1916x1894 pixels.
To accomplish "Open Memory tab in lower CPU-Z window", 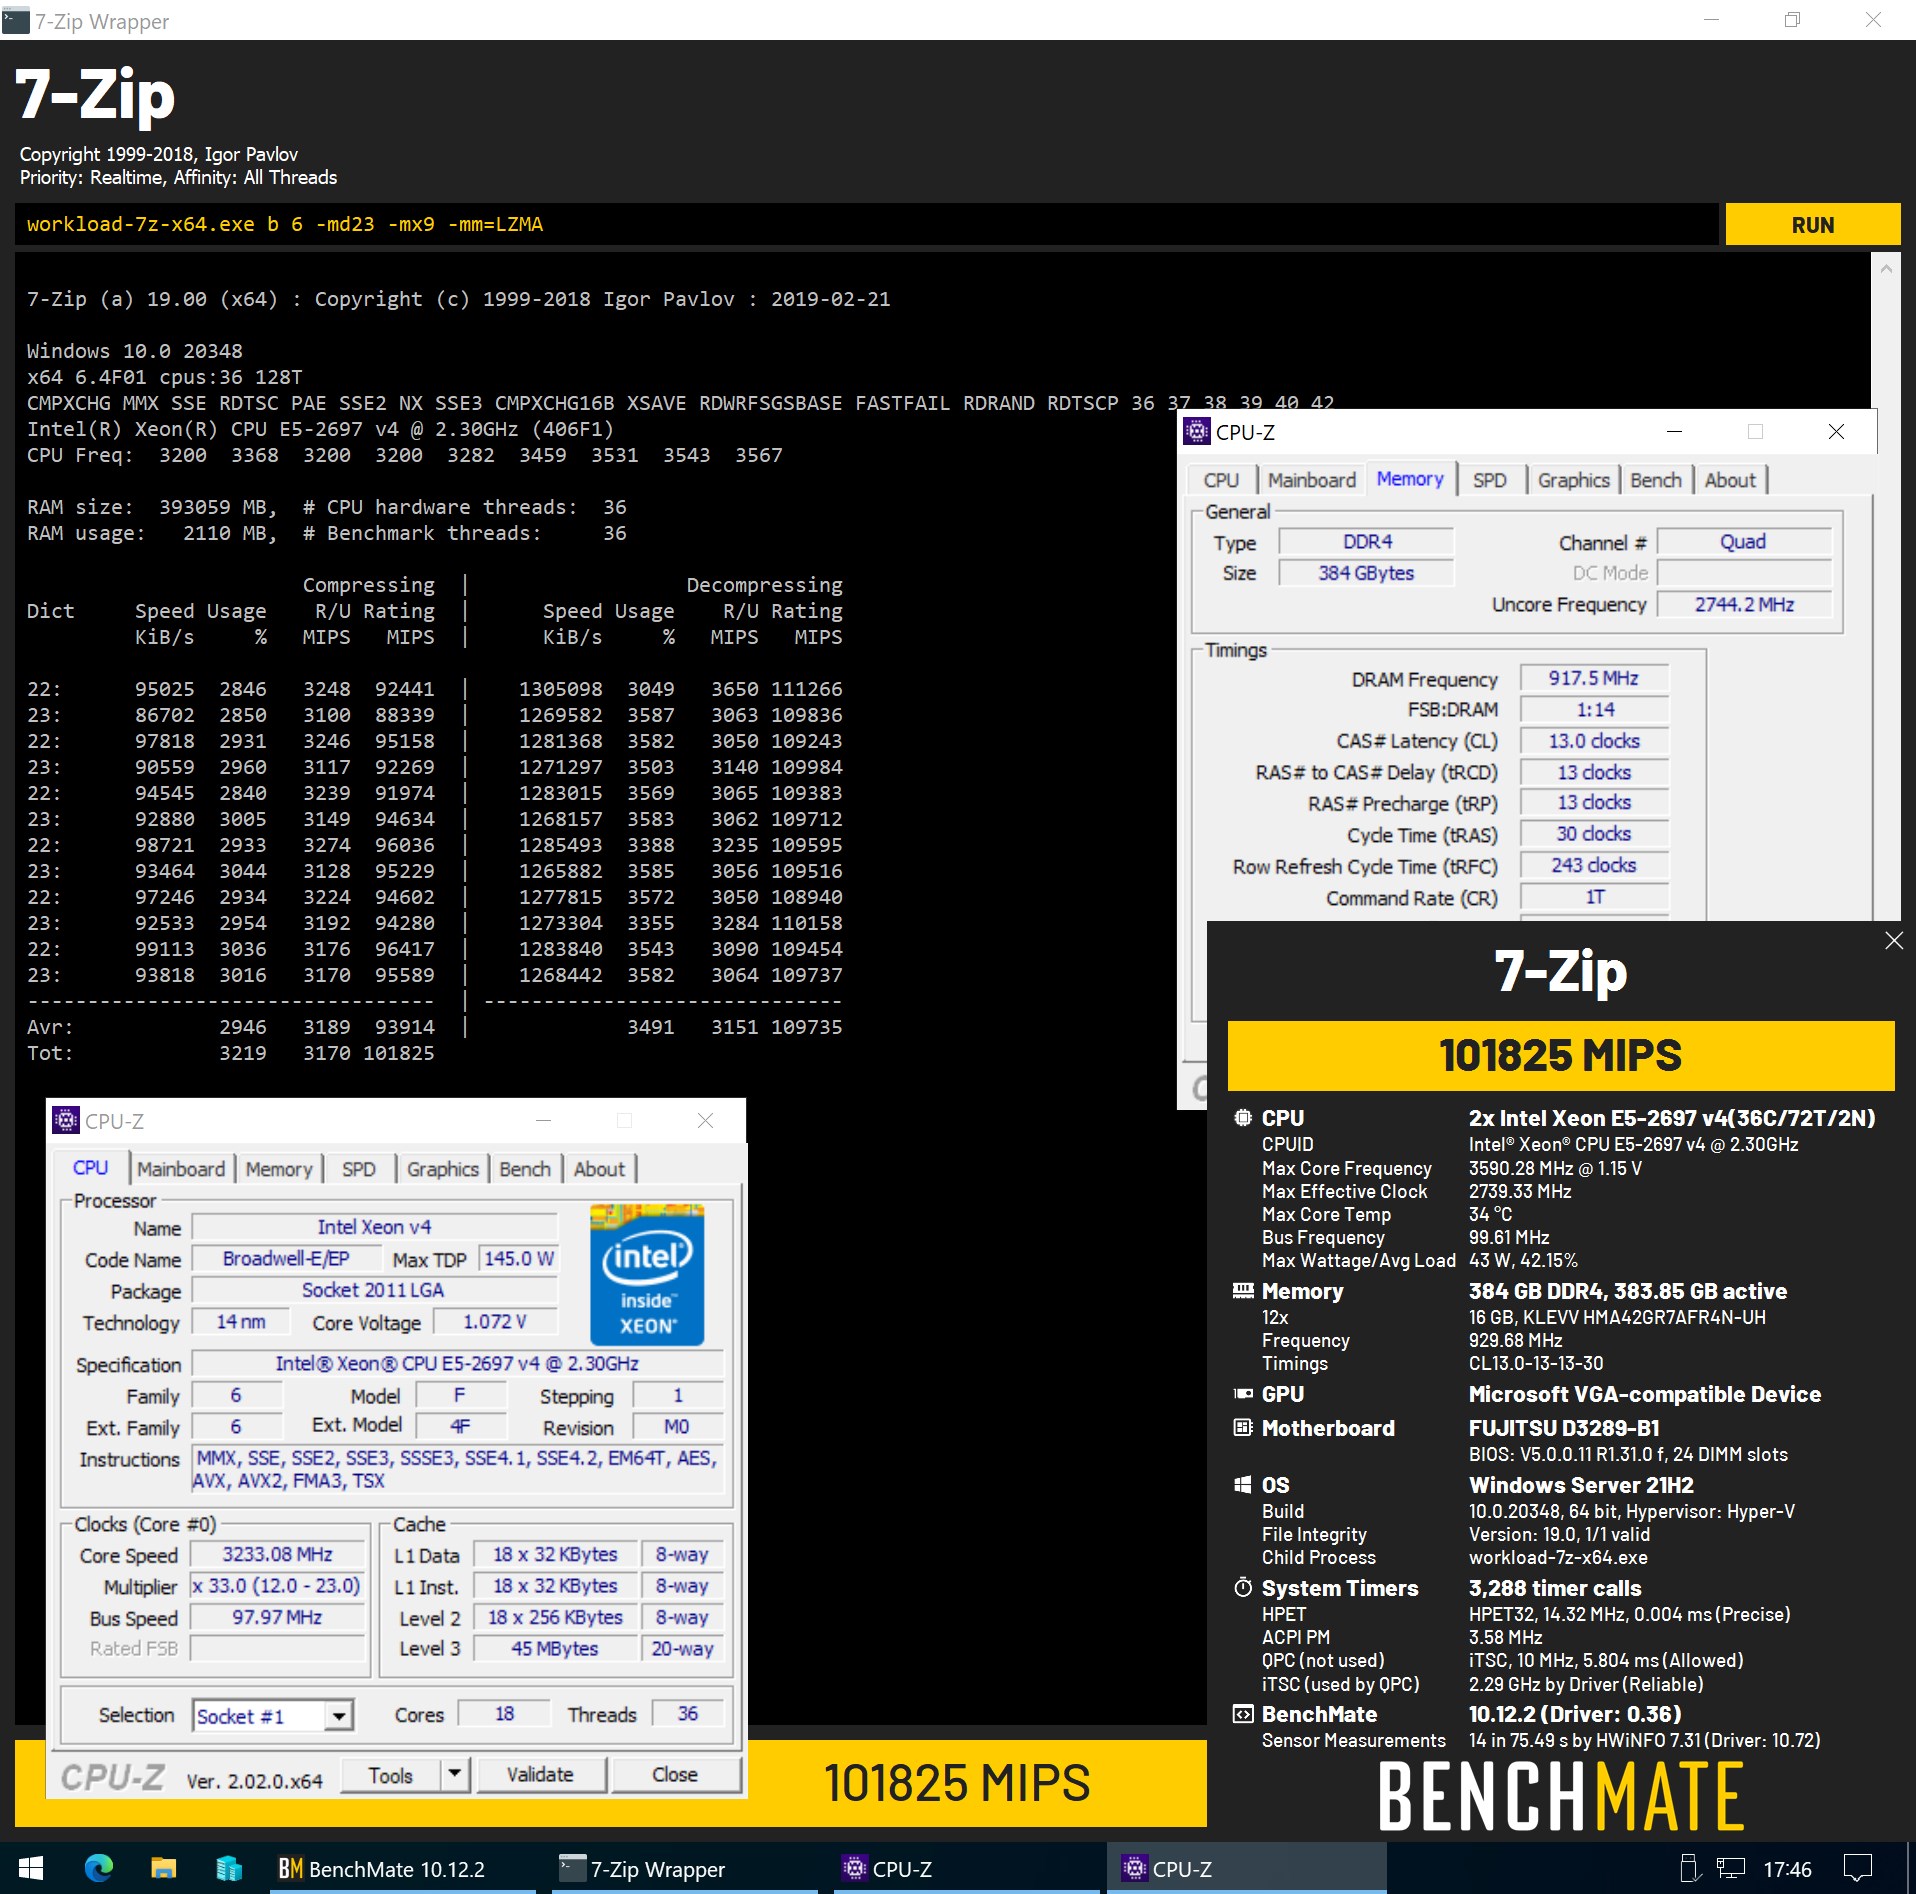I will click(x=279, y=1169).
